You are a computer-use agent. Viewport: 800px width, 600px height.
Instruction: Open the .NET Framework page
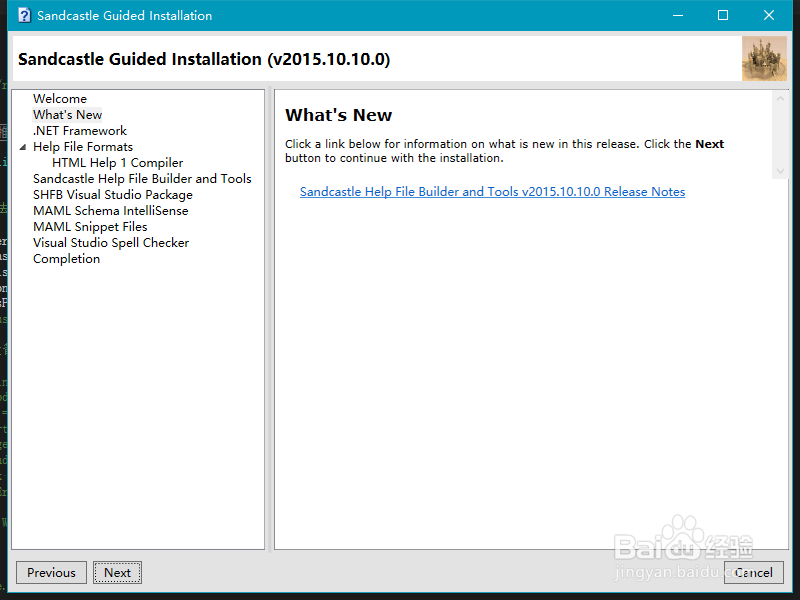pos(80,131)
